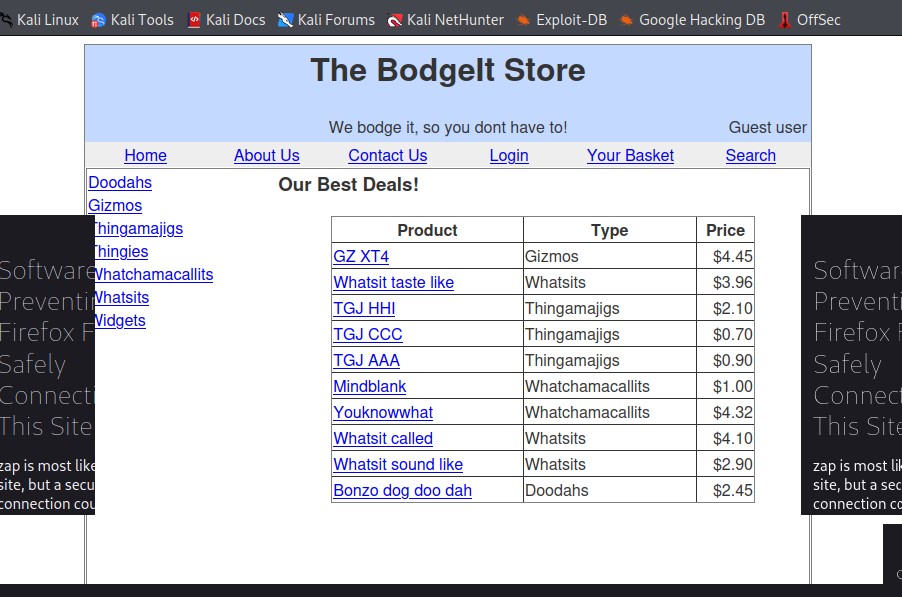Open the TGJ HHI product

click(364, 308)
